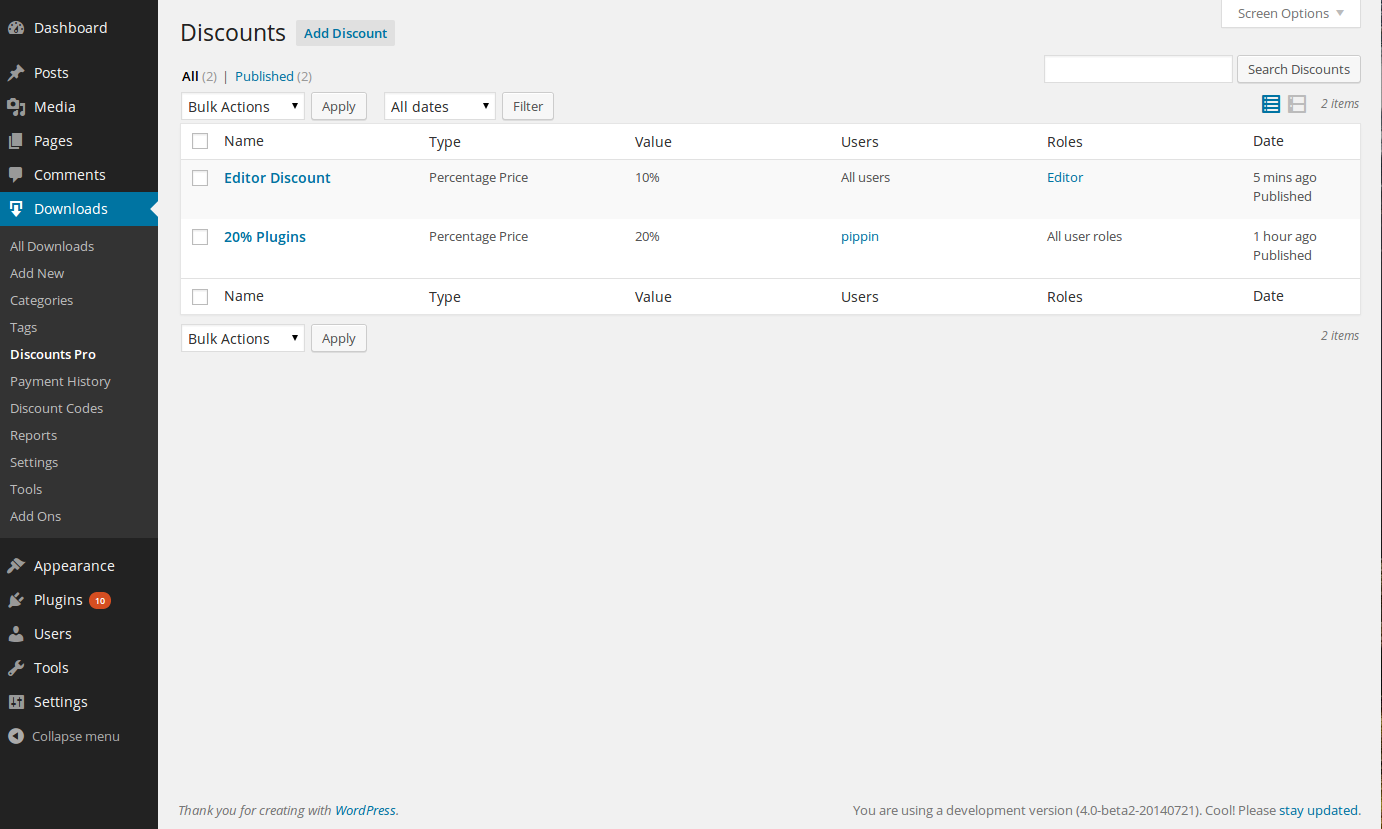Open Media via its sidebar icon
The image size is (1382, 829).
point(16,107)
